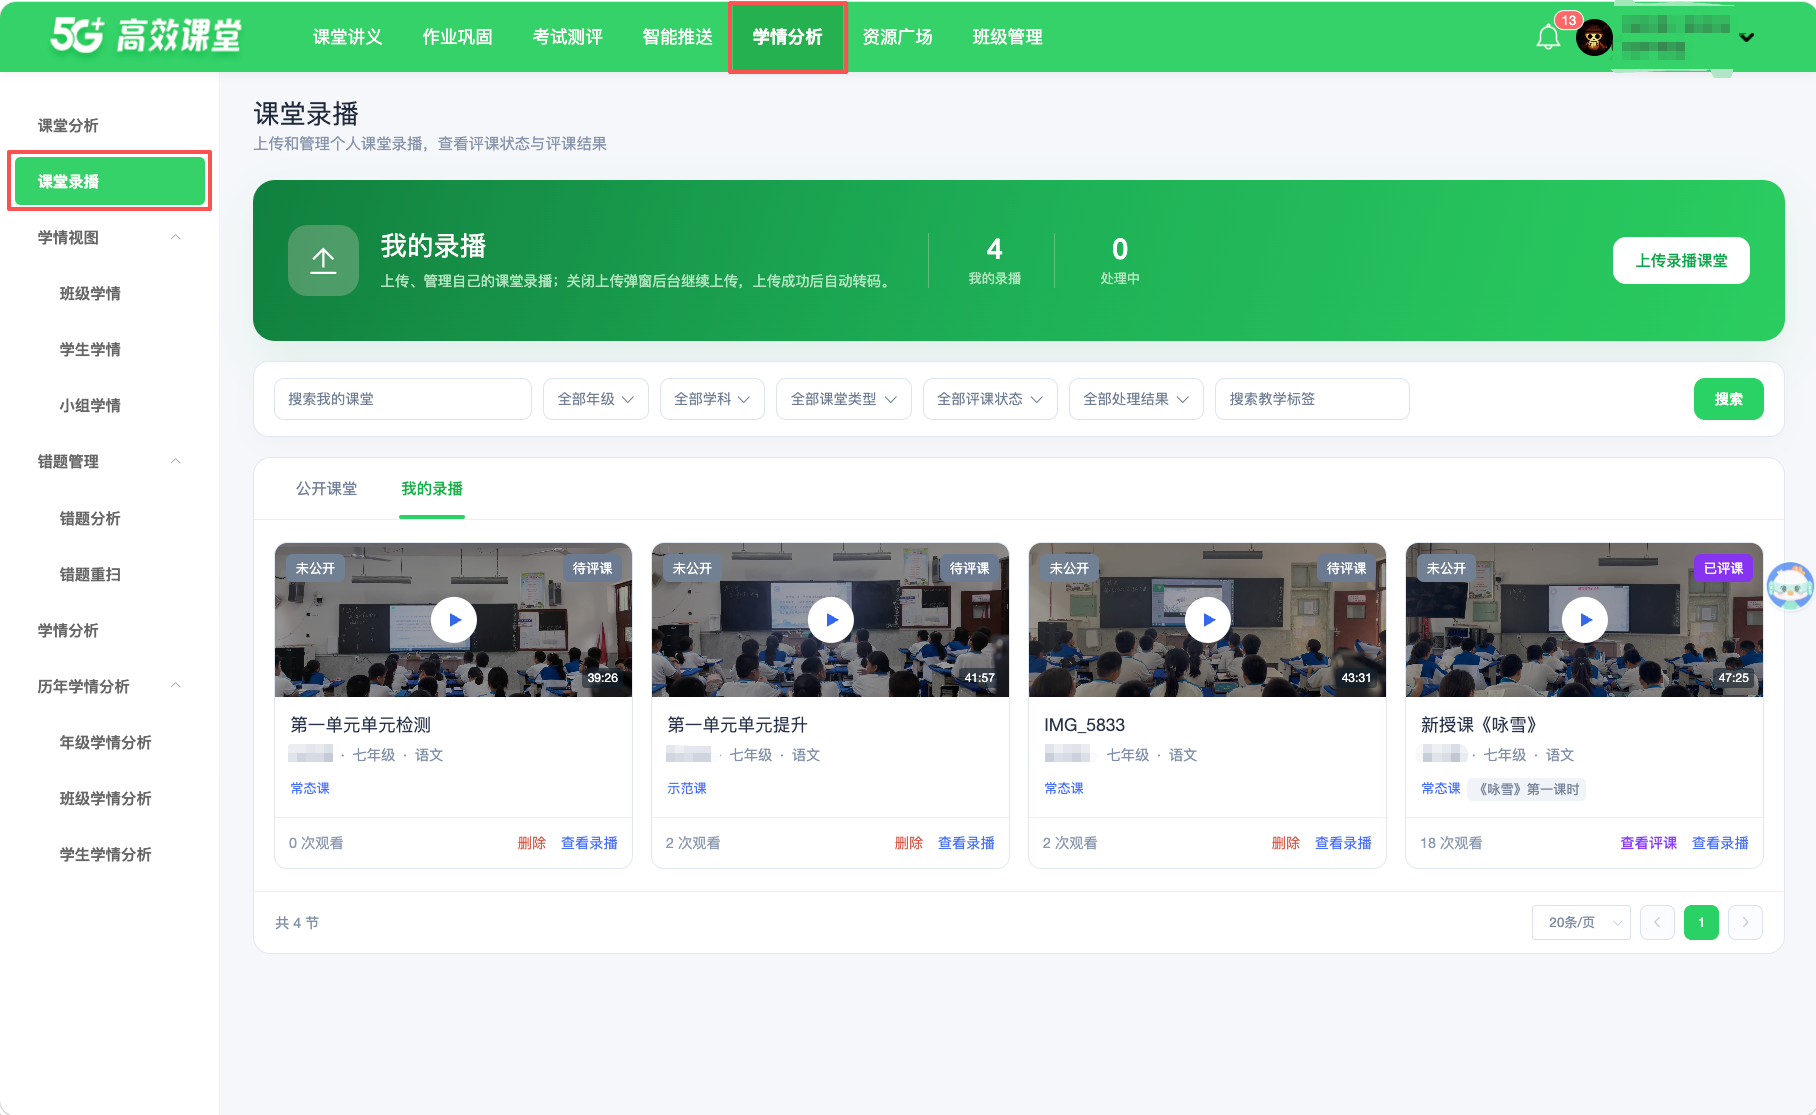Click the 上传录播课堂 button
Viewport: 1816px width, 1115px height.
(1681, 260)
